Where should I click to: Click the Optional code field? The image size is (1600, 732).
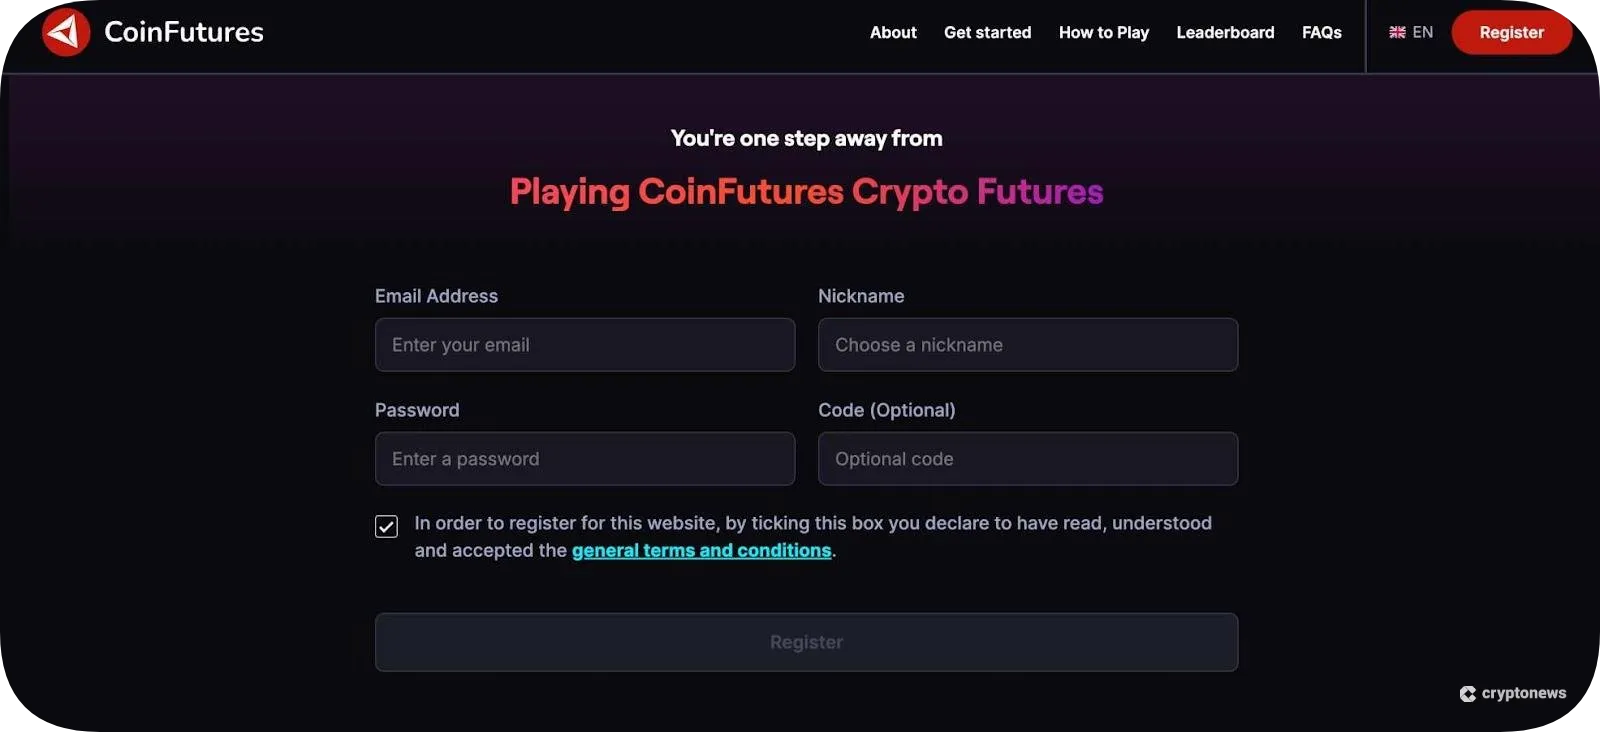1027,458
